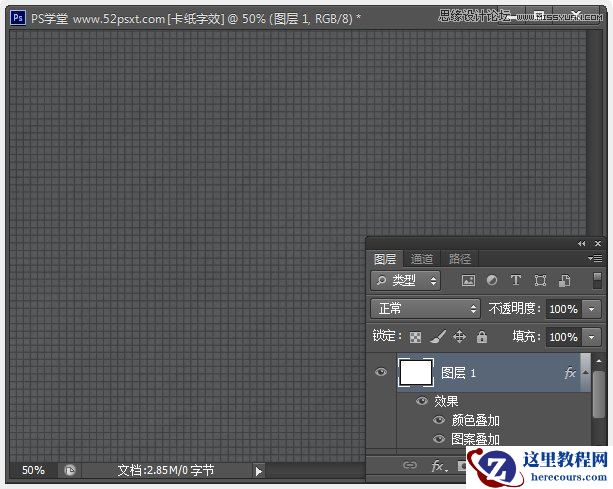Click the 效果 effects row label
This screenshot has width=613, height=489.
pyautogui.click(x=446, y=401)
